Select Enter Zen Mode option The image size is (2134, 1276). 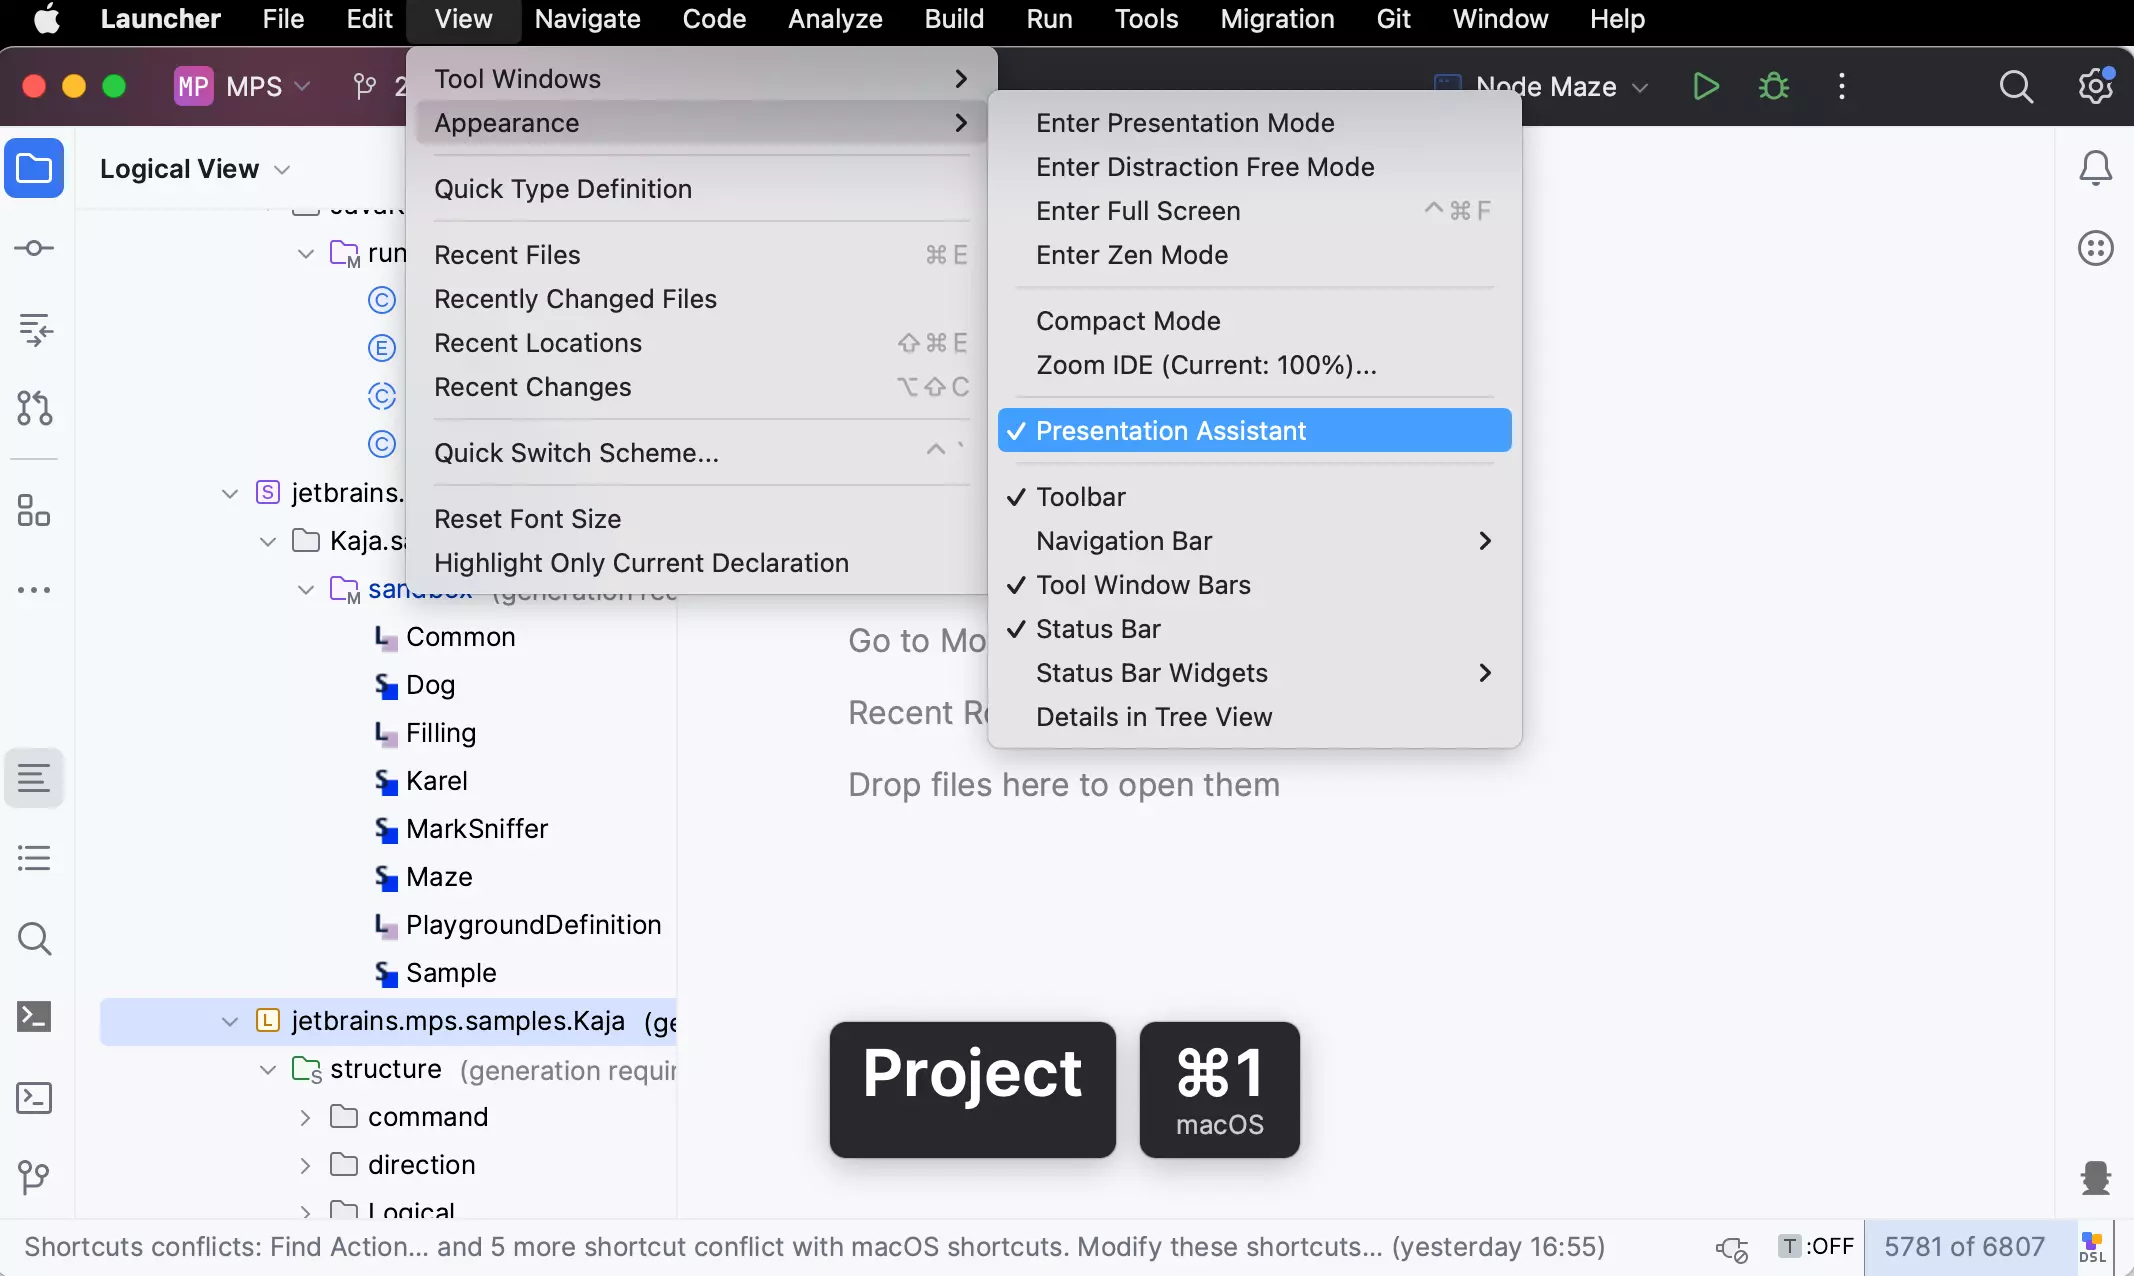tap(1132, 255)
